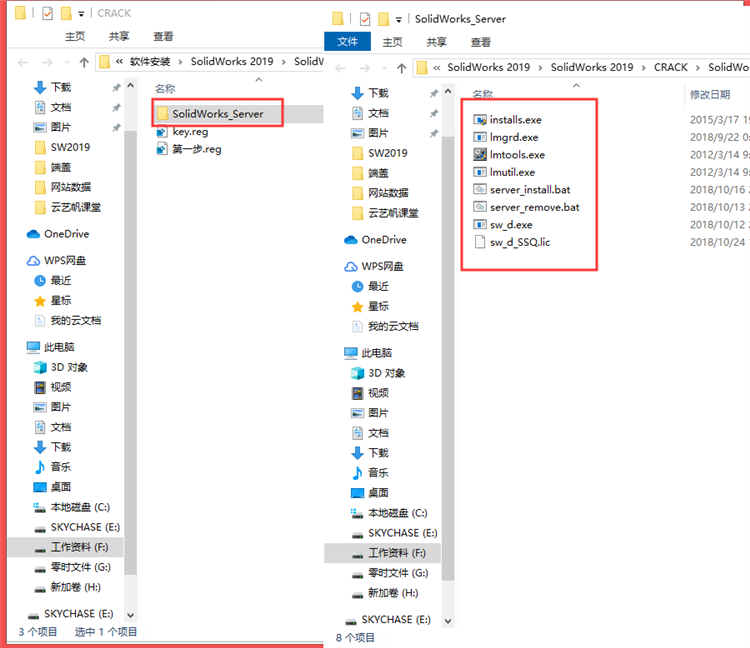The width and height of the screenshot is (750, 648).
Task: Open quick access toolbar dropdown in CRACK window
Action: pyautogui.click(x=81, y=14)
